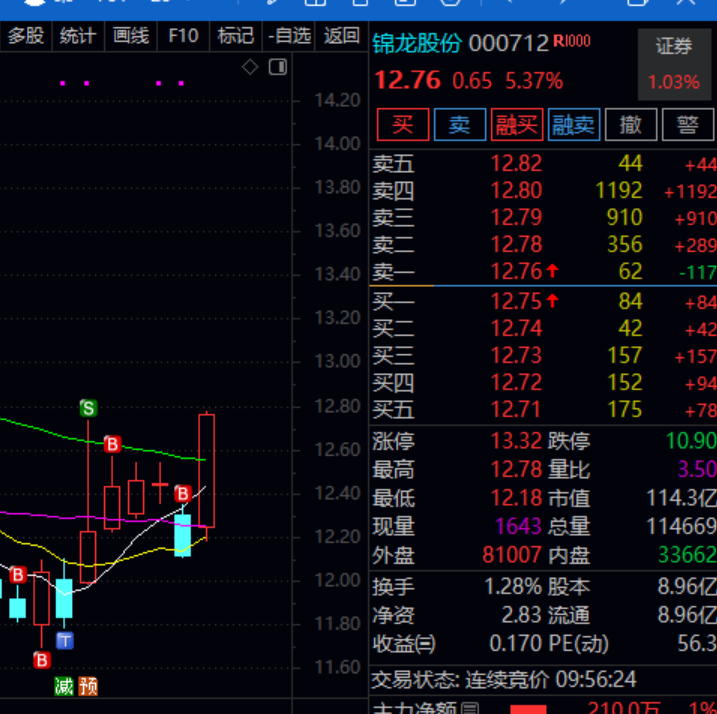Open the 统计 statistics tool

click(78, 36)
